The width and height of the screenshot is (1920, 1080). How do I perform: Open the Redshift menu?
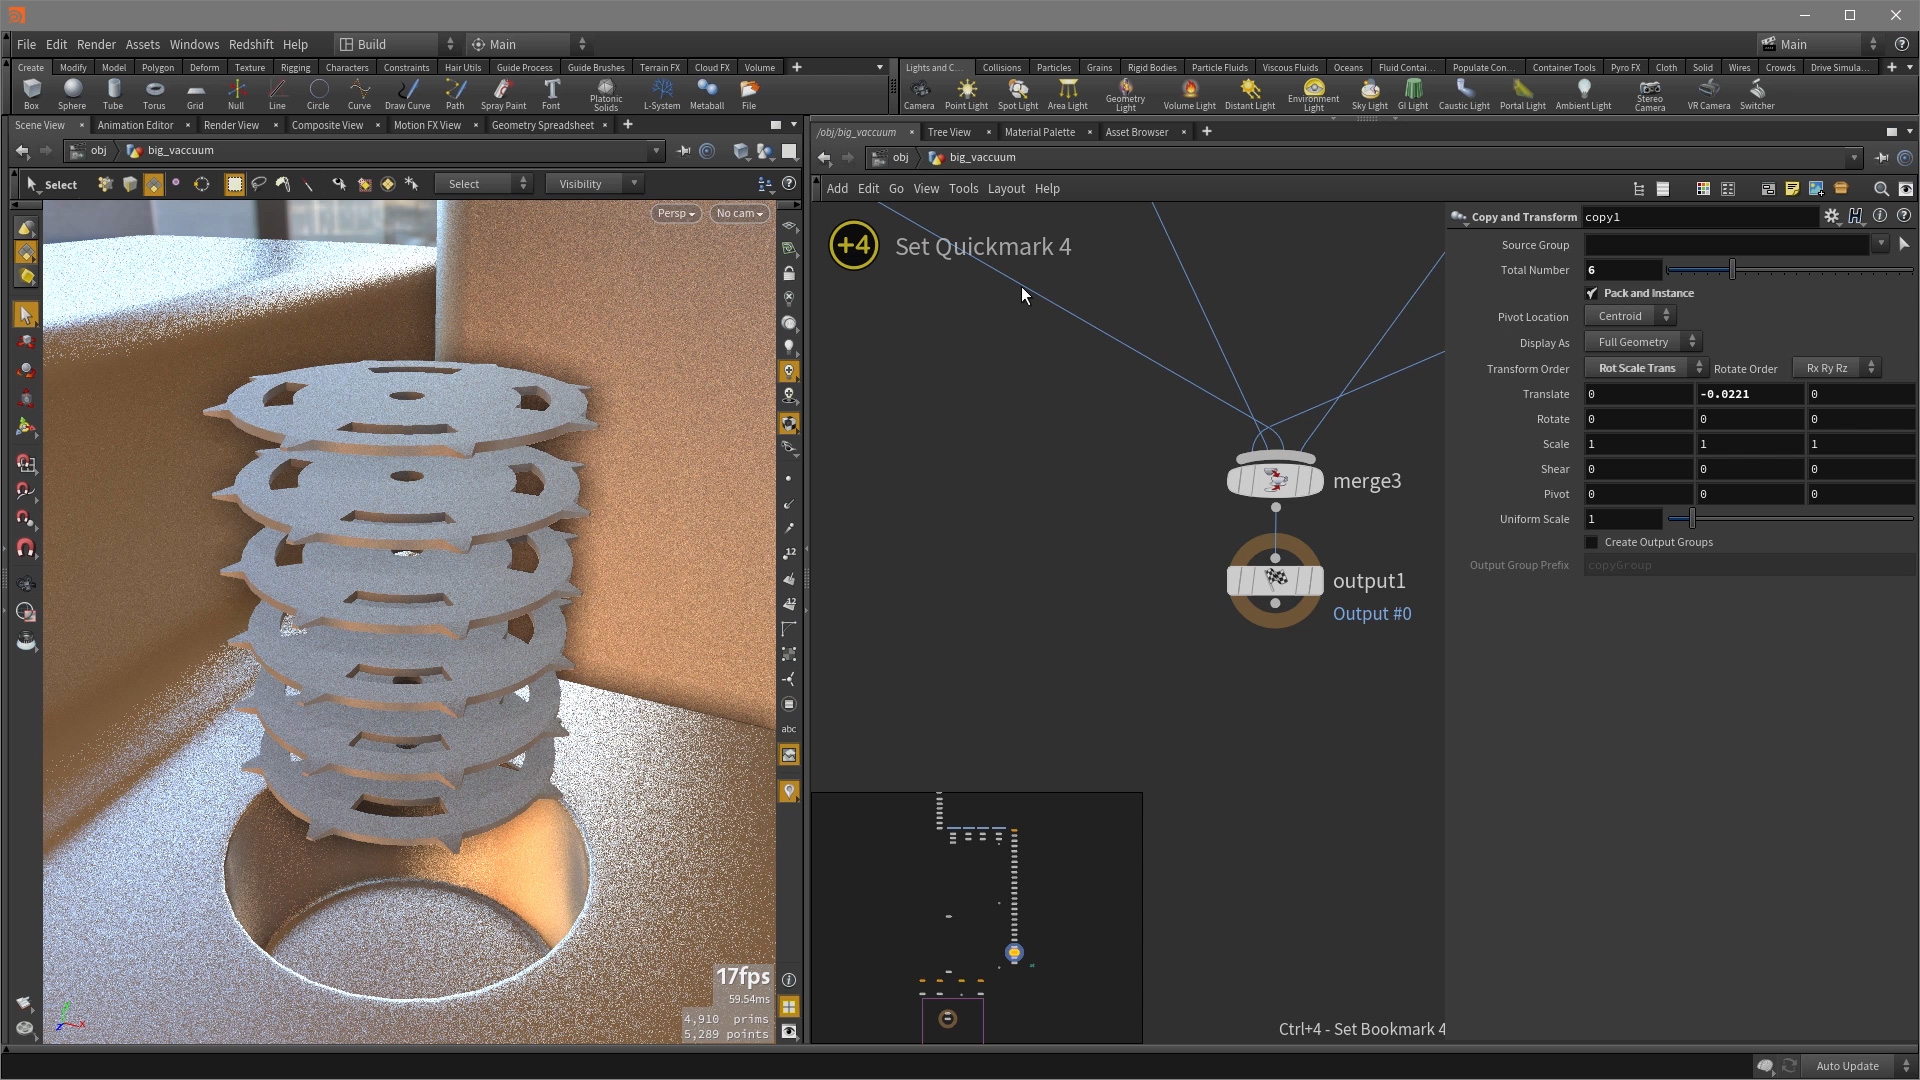(x=250, y=44)
